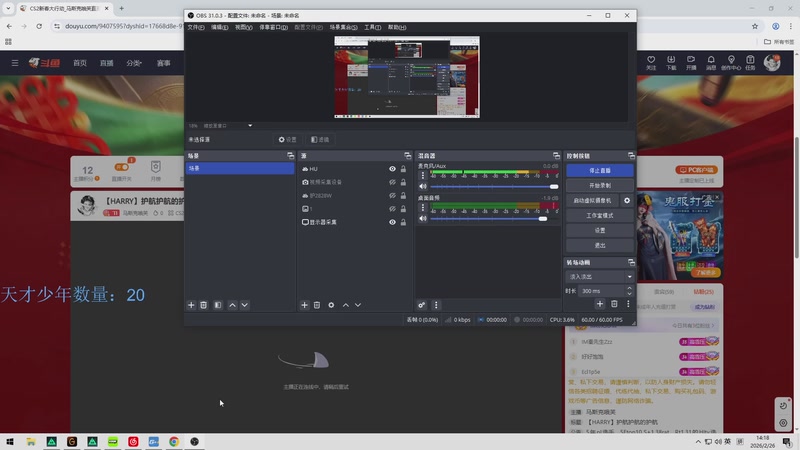Expand the 分类 dropdown in Douyu navigation
Viewport: 800px width, 450px height.
point(134,63)
